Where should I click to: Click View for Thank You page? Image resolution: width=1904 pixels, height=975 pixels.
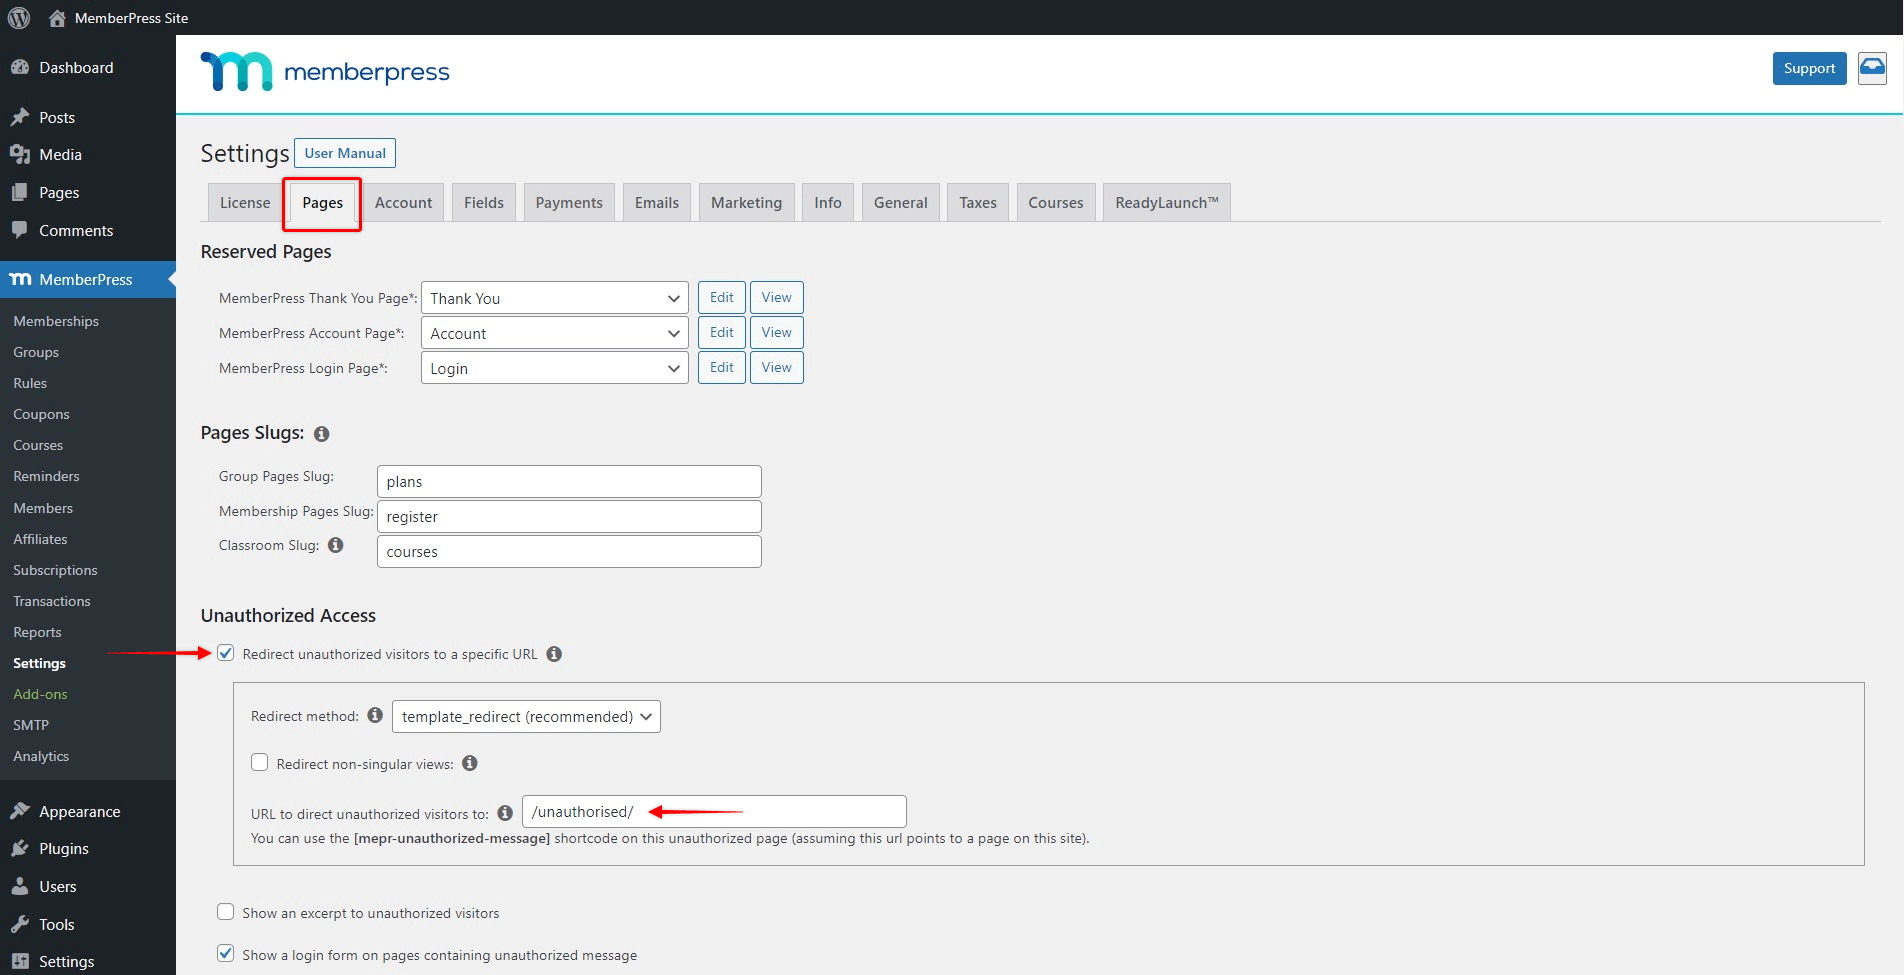[x=777, y=297]
